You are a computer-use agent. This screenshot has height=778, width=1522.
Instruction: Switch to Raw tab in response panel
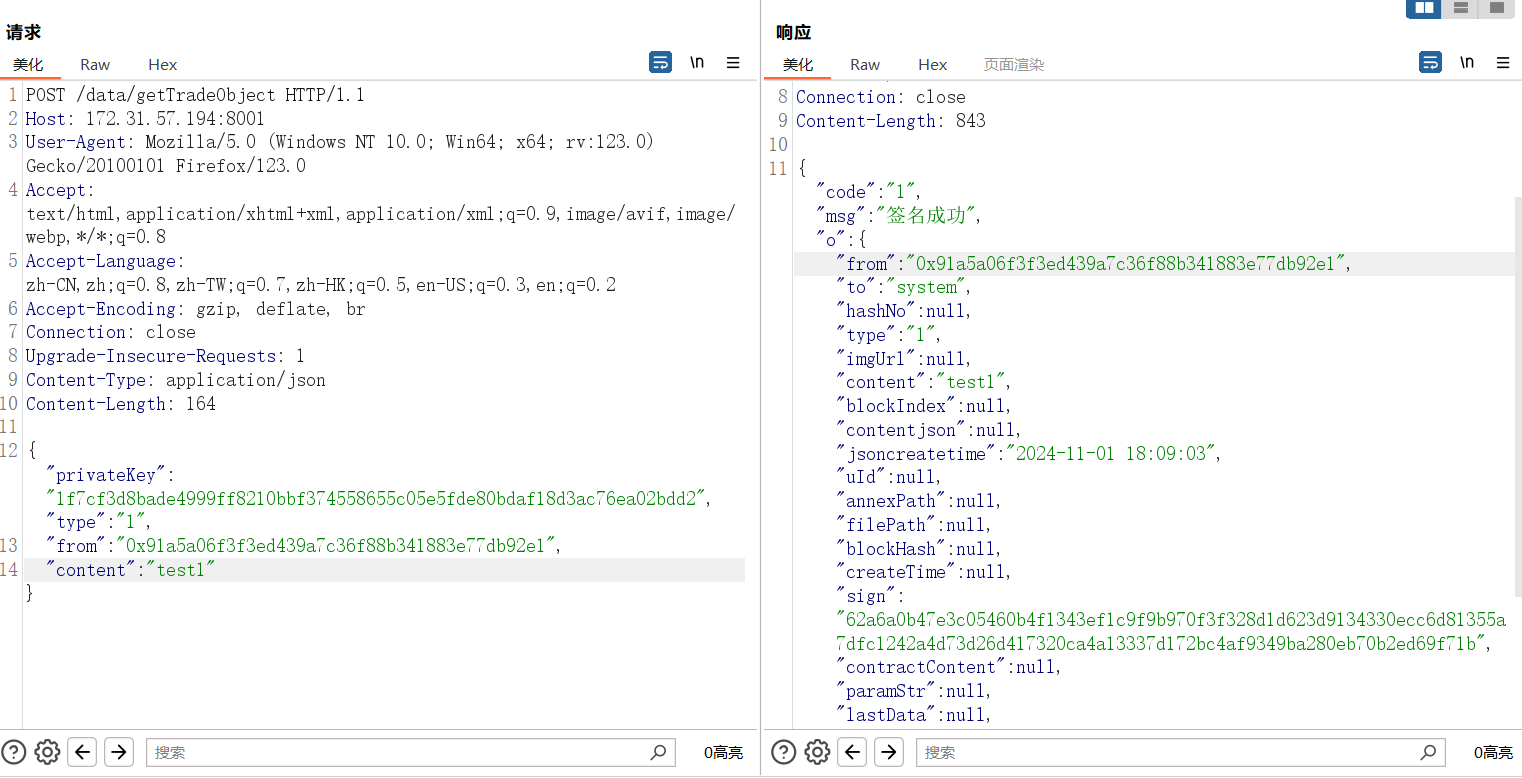tap(865, 64)
